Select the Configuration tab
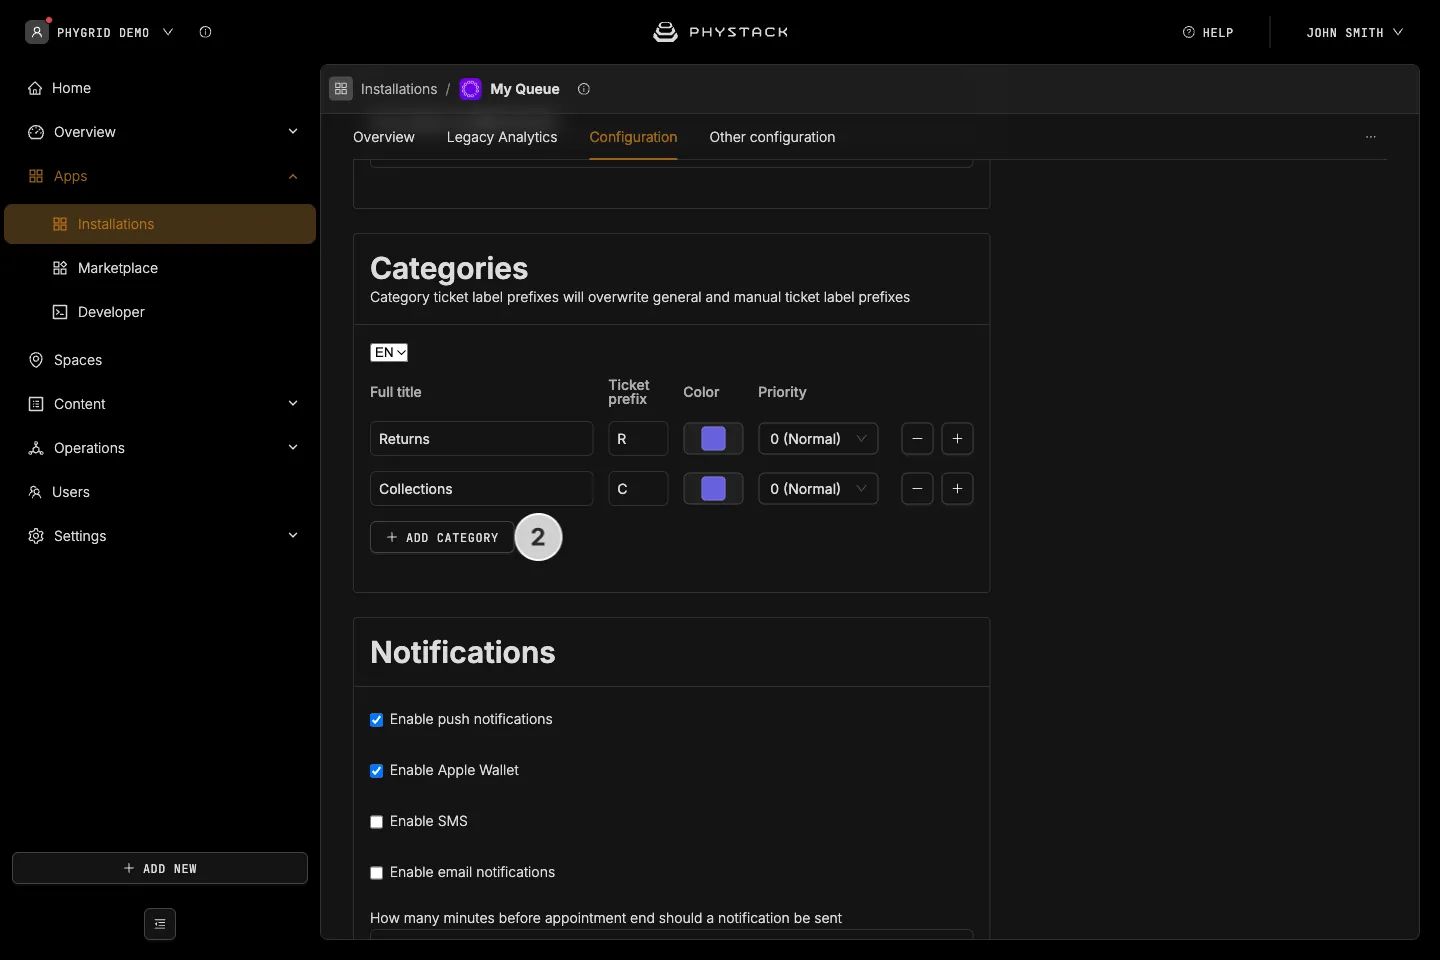Screen dimensions: 1440x960 click(633, 137)
